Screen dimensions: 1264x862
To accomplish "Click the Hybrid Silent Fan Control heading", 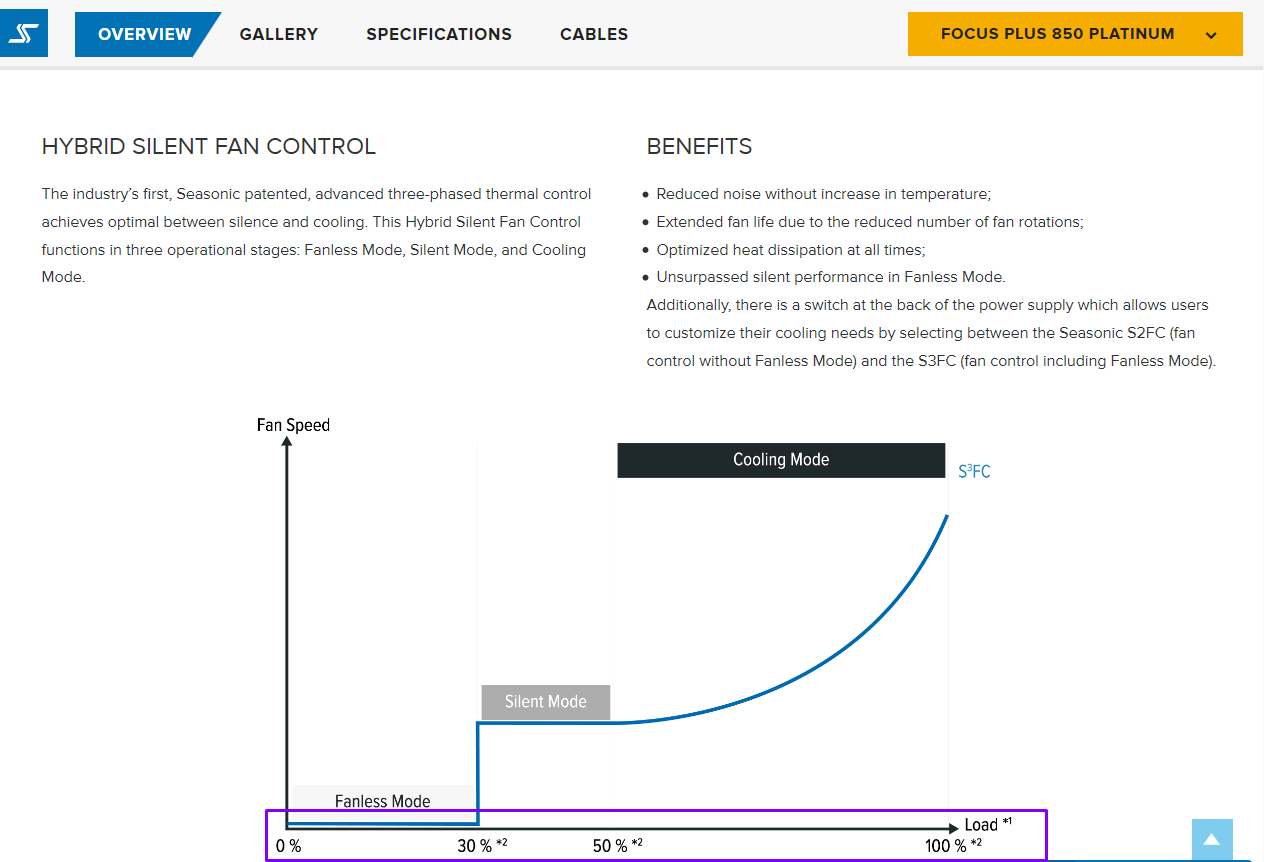I will tap(209, 147).
